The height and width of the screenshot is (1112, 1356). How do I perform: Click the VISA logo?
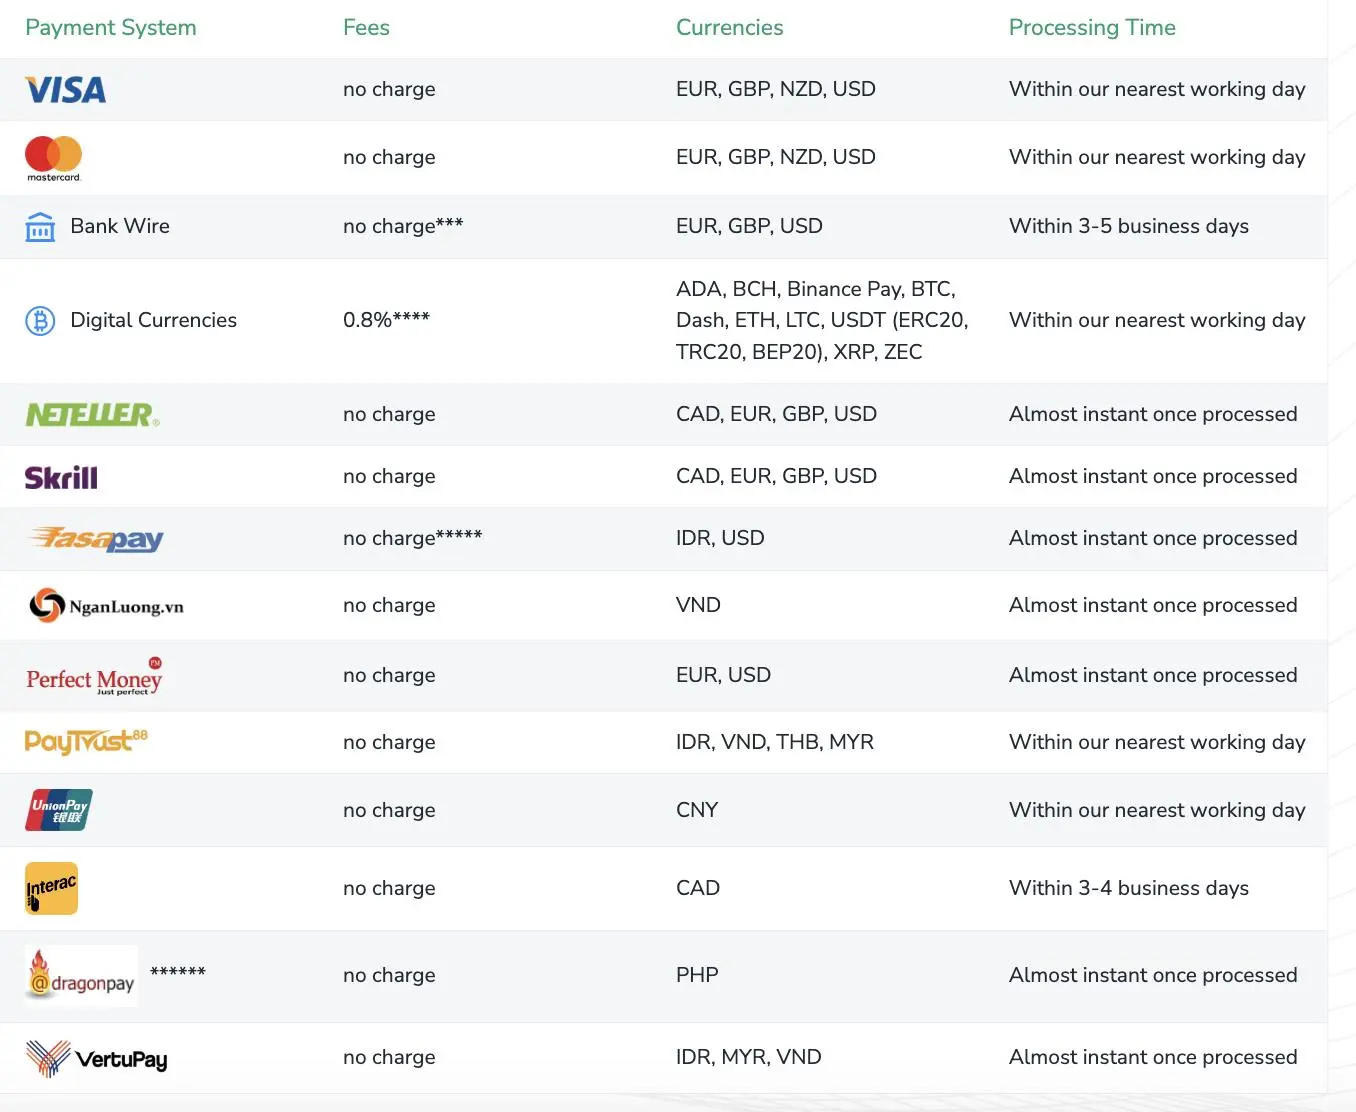(65, 90)
